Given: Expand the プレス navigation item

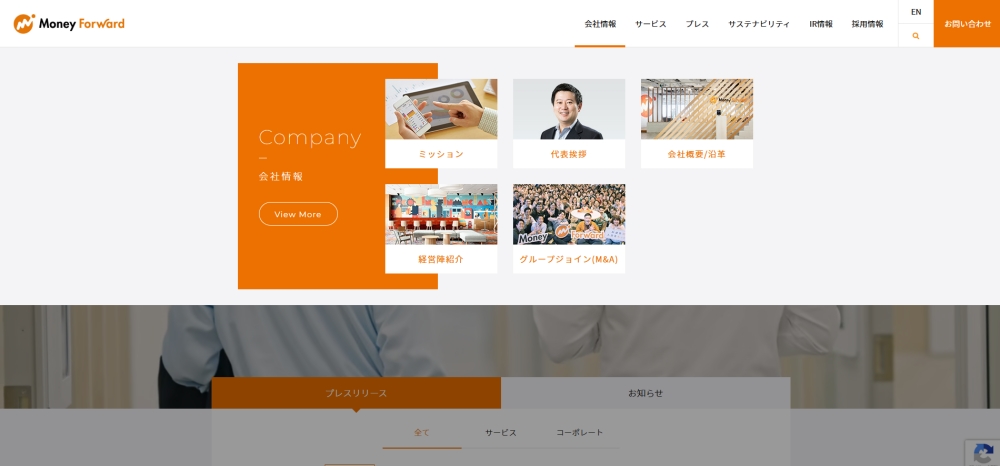Looking at the screenshot, I should [x=697, y=24].
